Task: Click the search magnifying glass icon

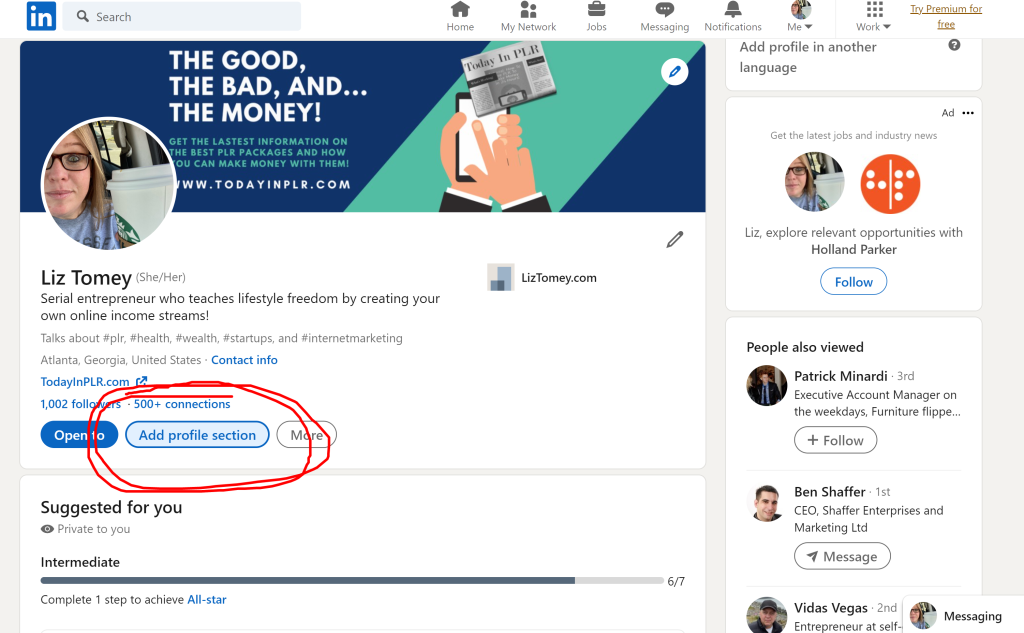Action: 82,16
